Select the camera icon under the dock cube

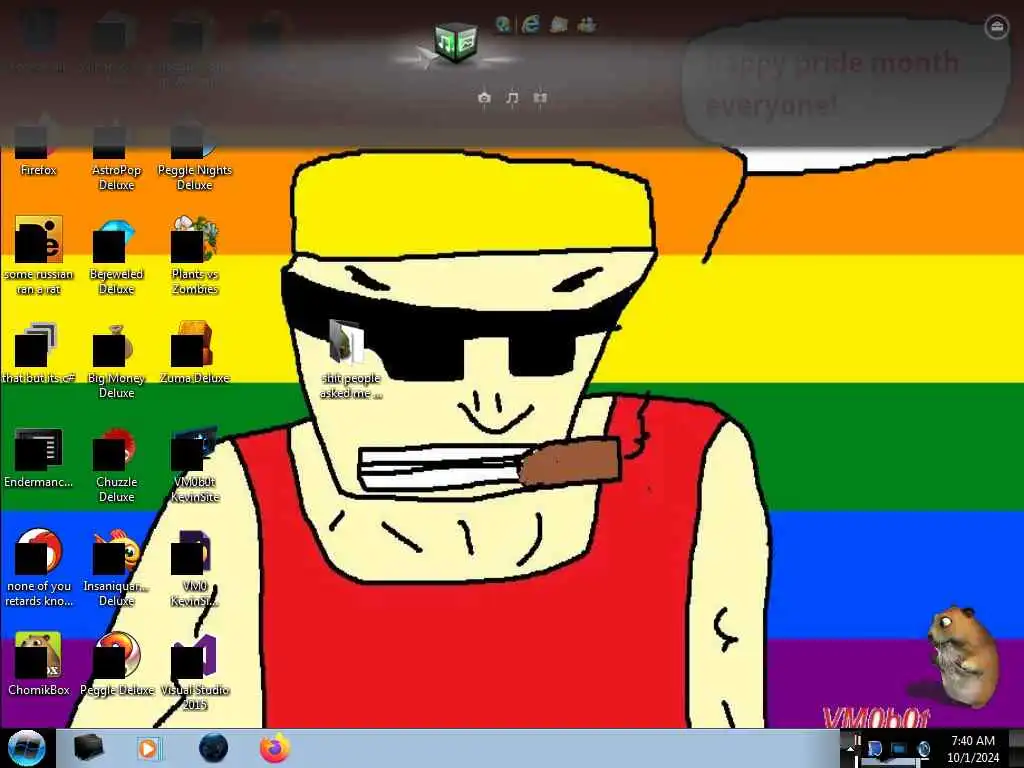[x=484, y=98]
